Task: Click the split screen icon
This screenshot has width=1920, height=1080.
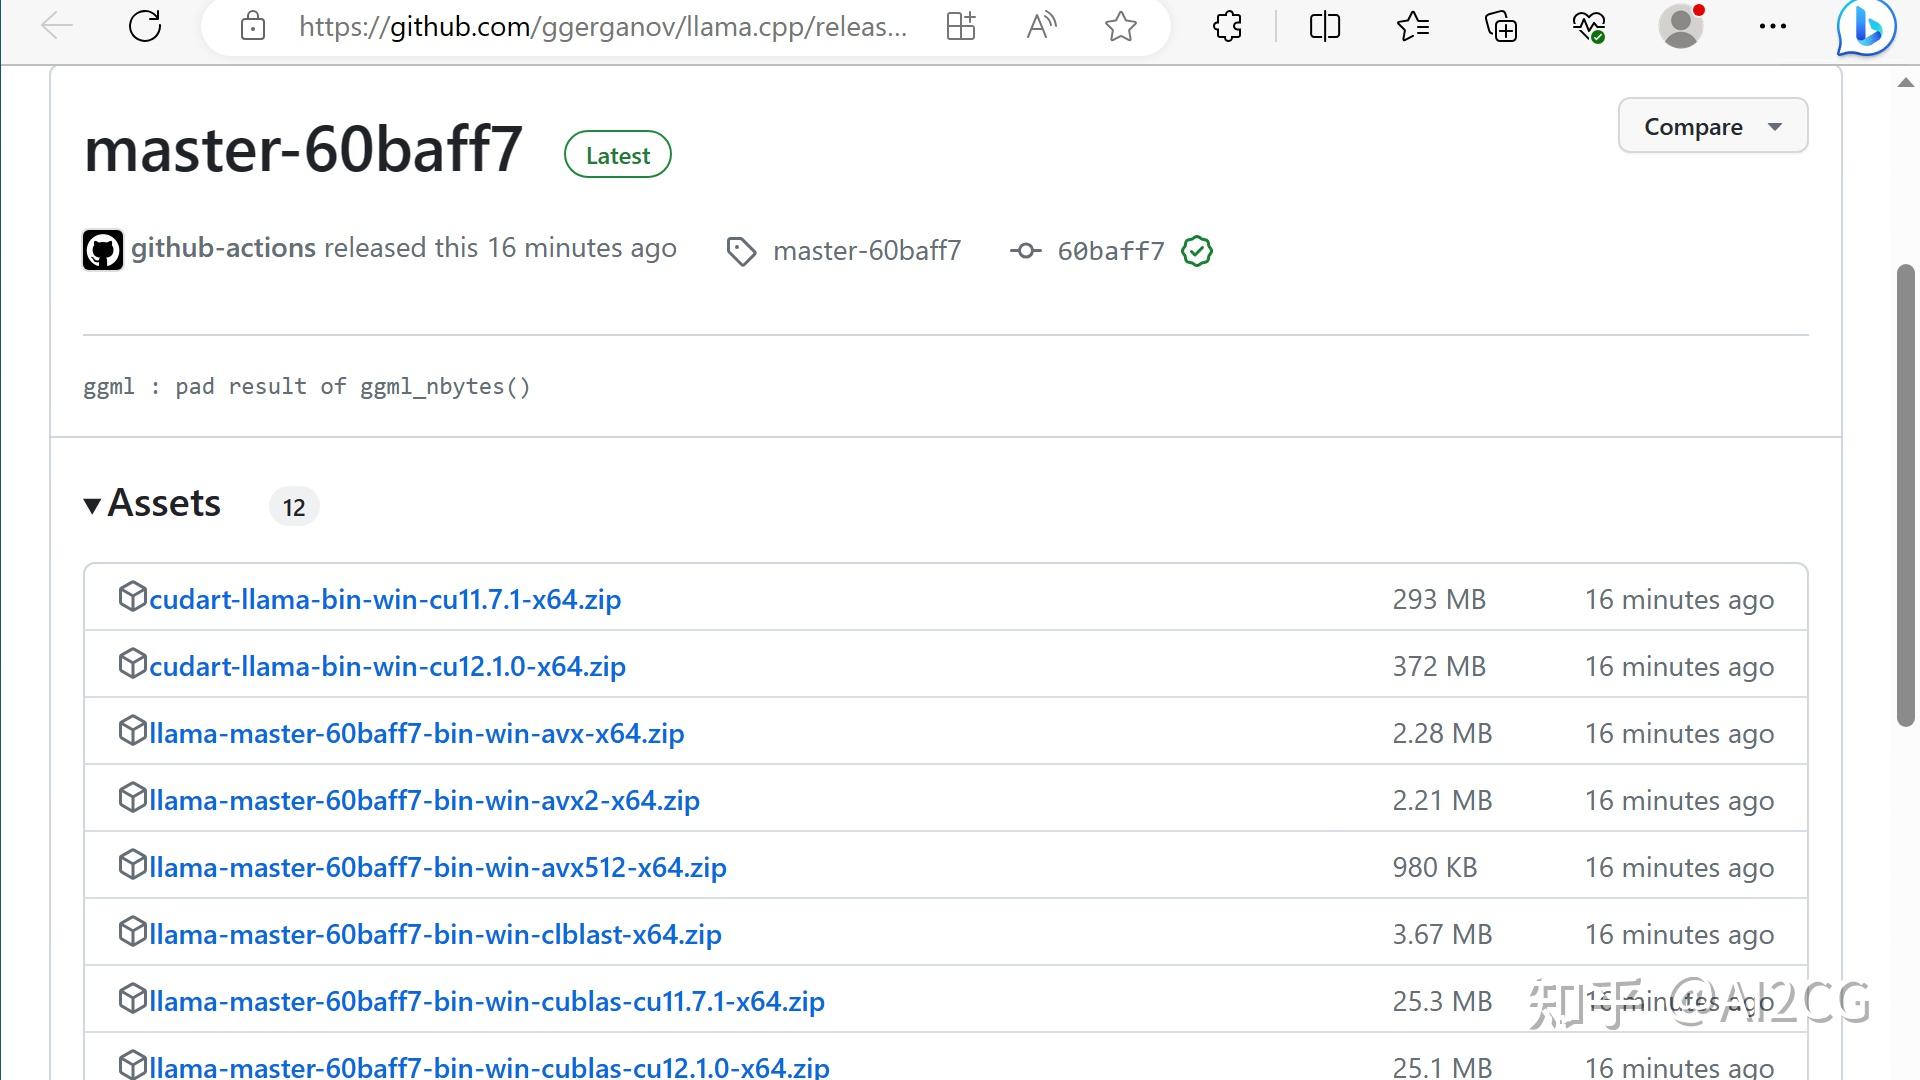Action: point(1324,27)
